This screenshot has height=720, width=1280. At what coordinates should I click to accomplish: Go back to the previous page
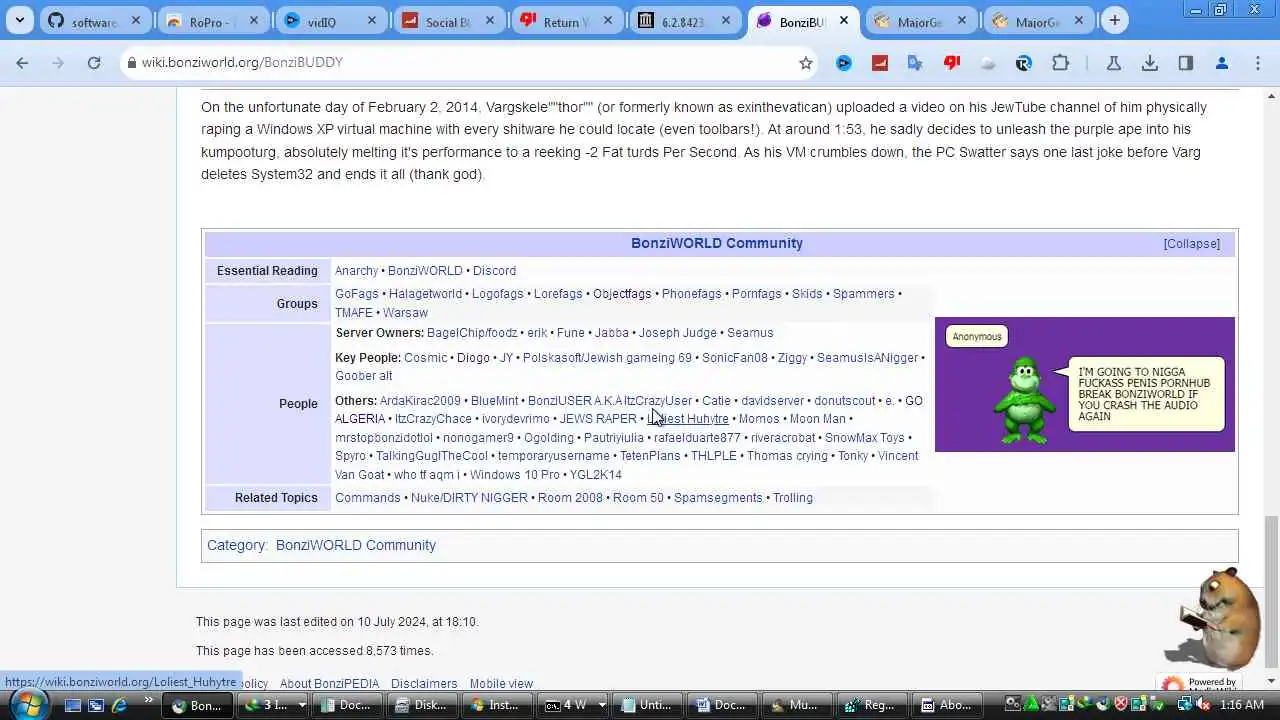coord(22,62)
